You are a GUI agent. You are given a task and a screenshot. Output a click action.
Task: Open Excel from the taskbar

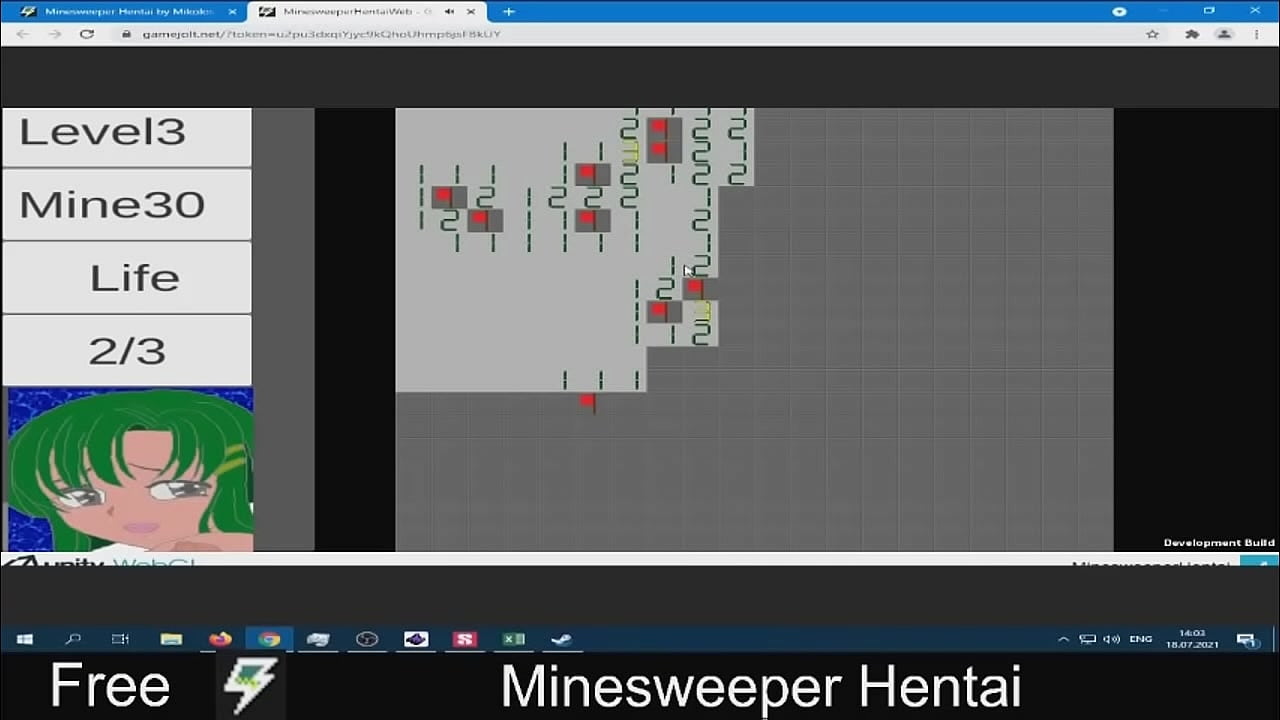click(513, 639)
